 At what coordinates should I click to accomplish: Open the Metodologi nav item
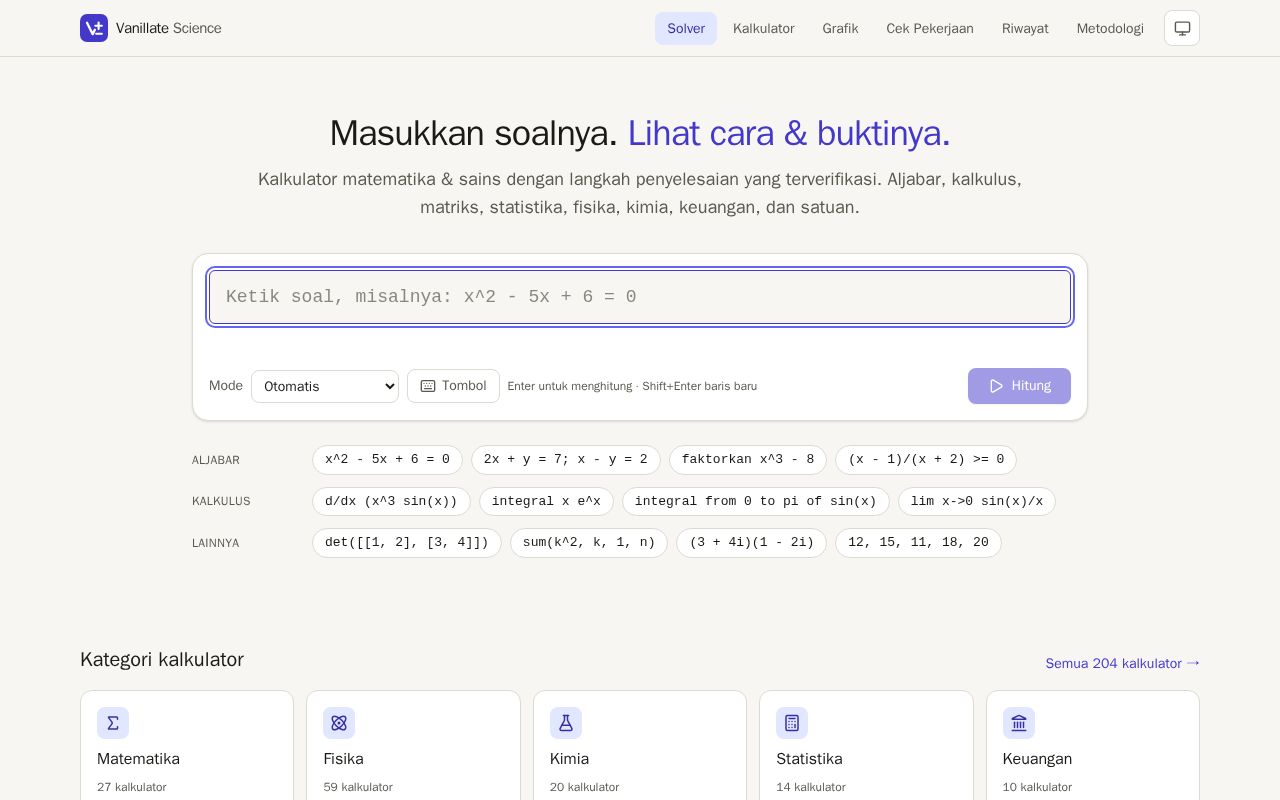click(1110, 28)
